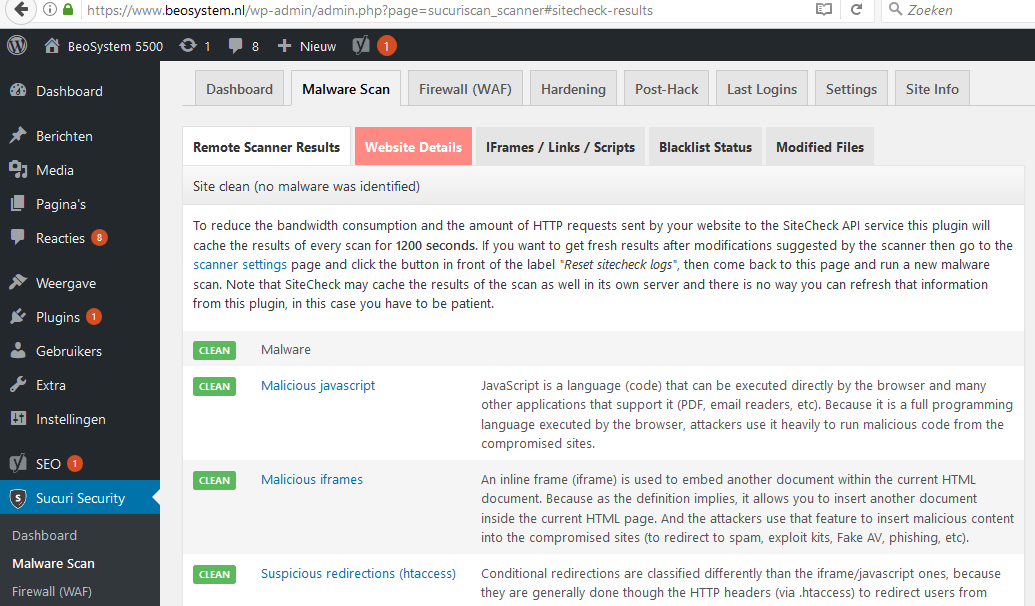1035x606 pixels.
Task: Click the search magnifier icon
Action: (x=895, y=9)
